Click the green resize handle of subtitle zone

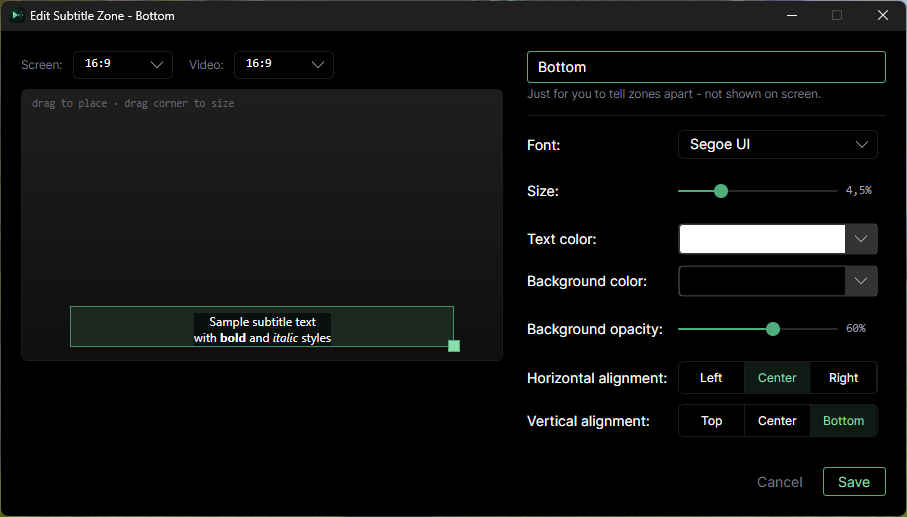[454, 346]
